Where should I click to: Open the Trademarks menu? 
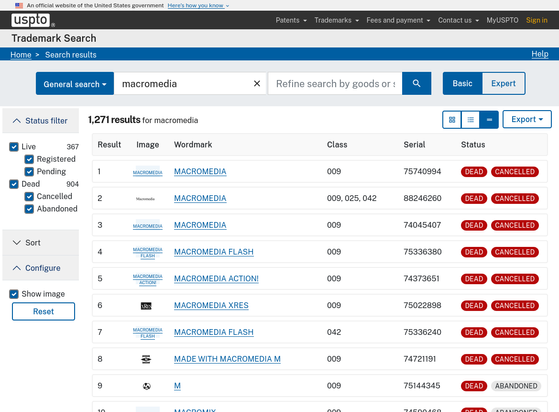tap(337, 20)
